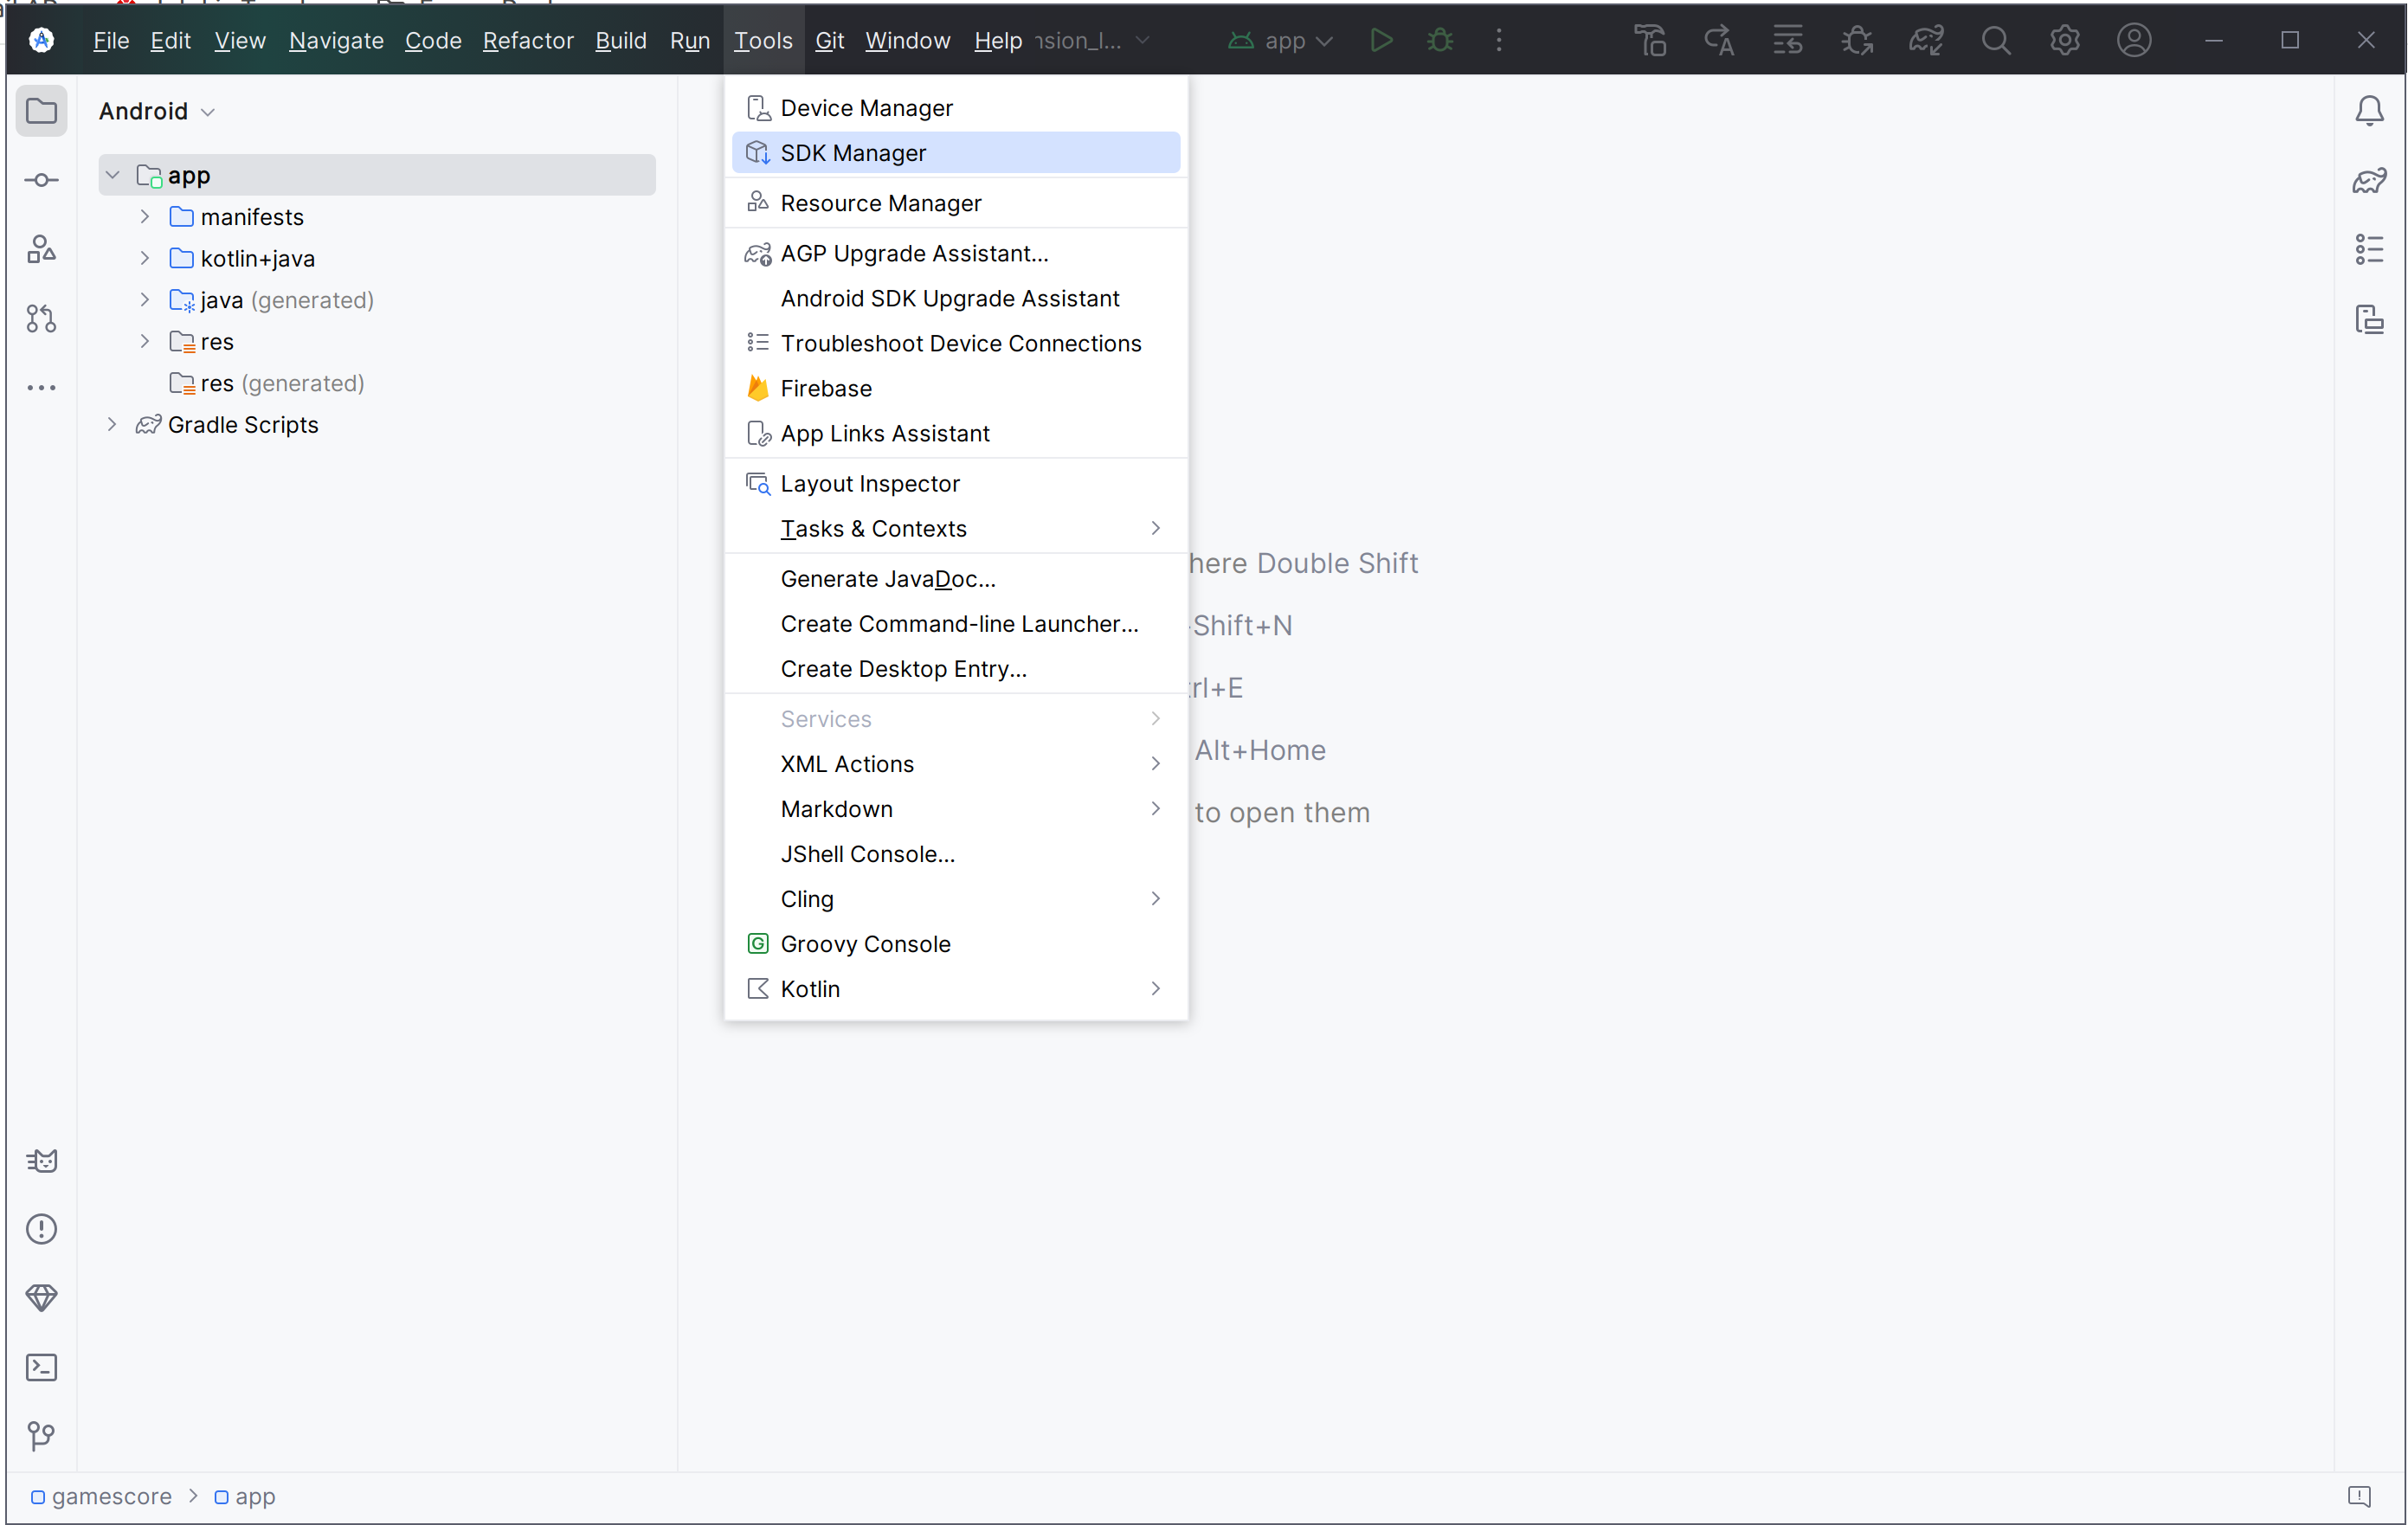
Task: Select App Links Assistant menu entry
Action: pyautogui.click(x=955, y=433)
